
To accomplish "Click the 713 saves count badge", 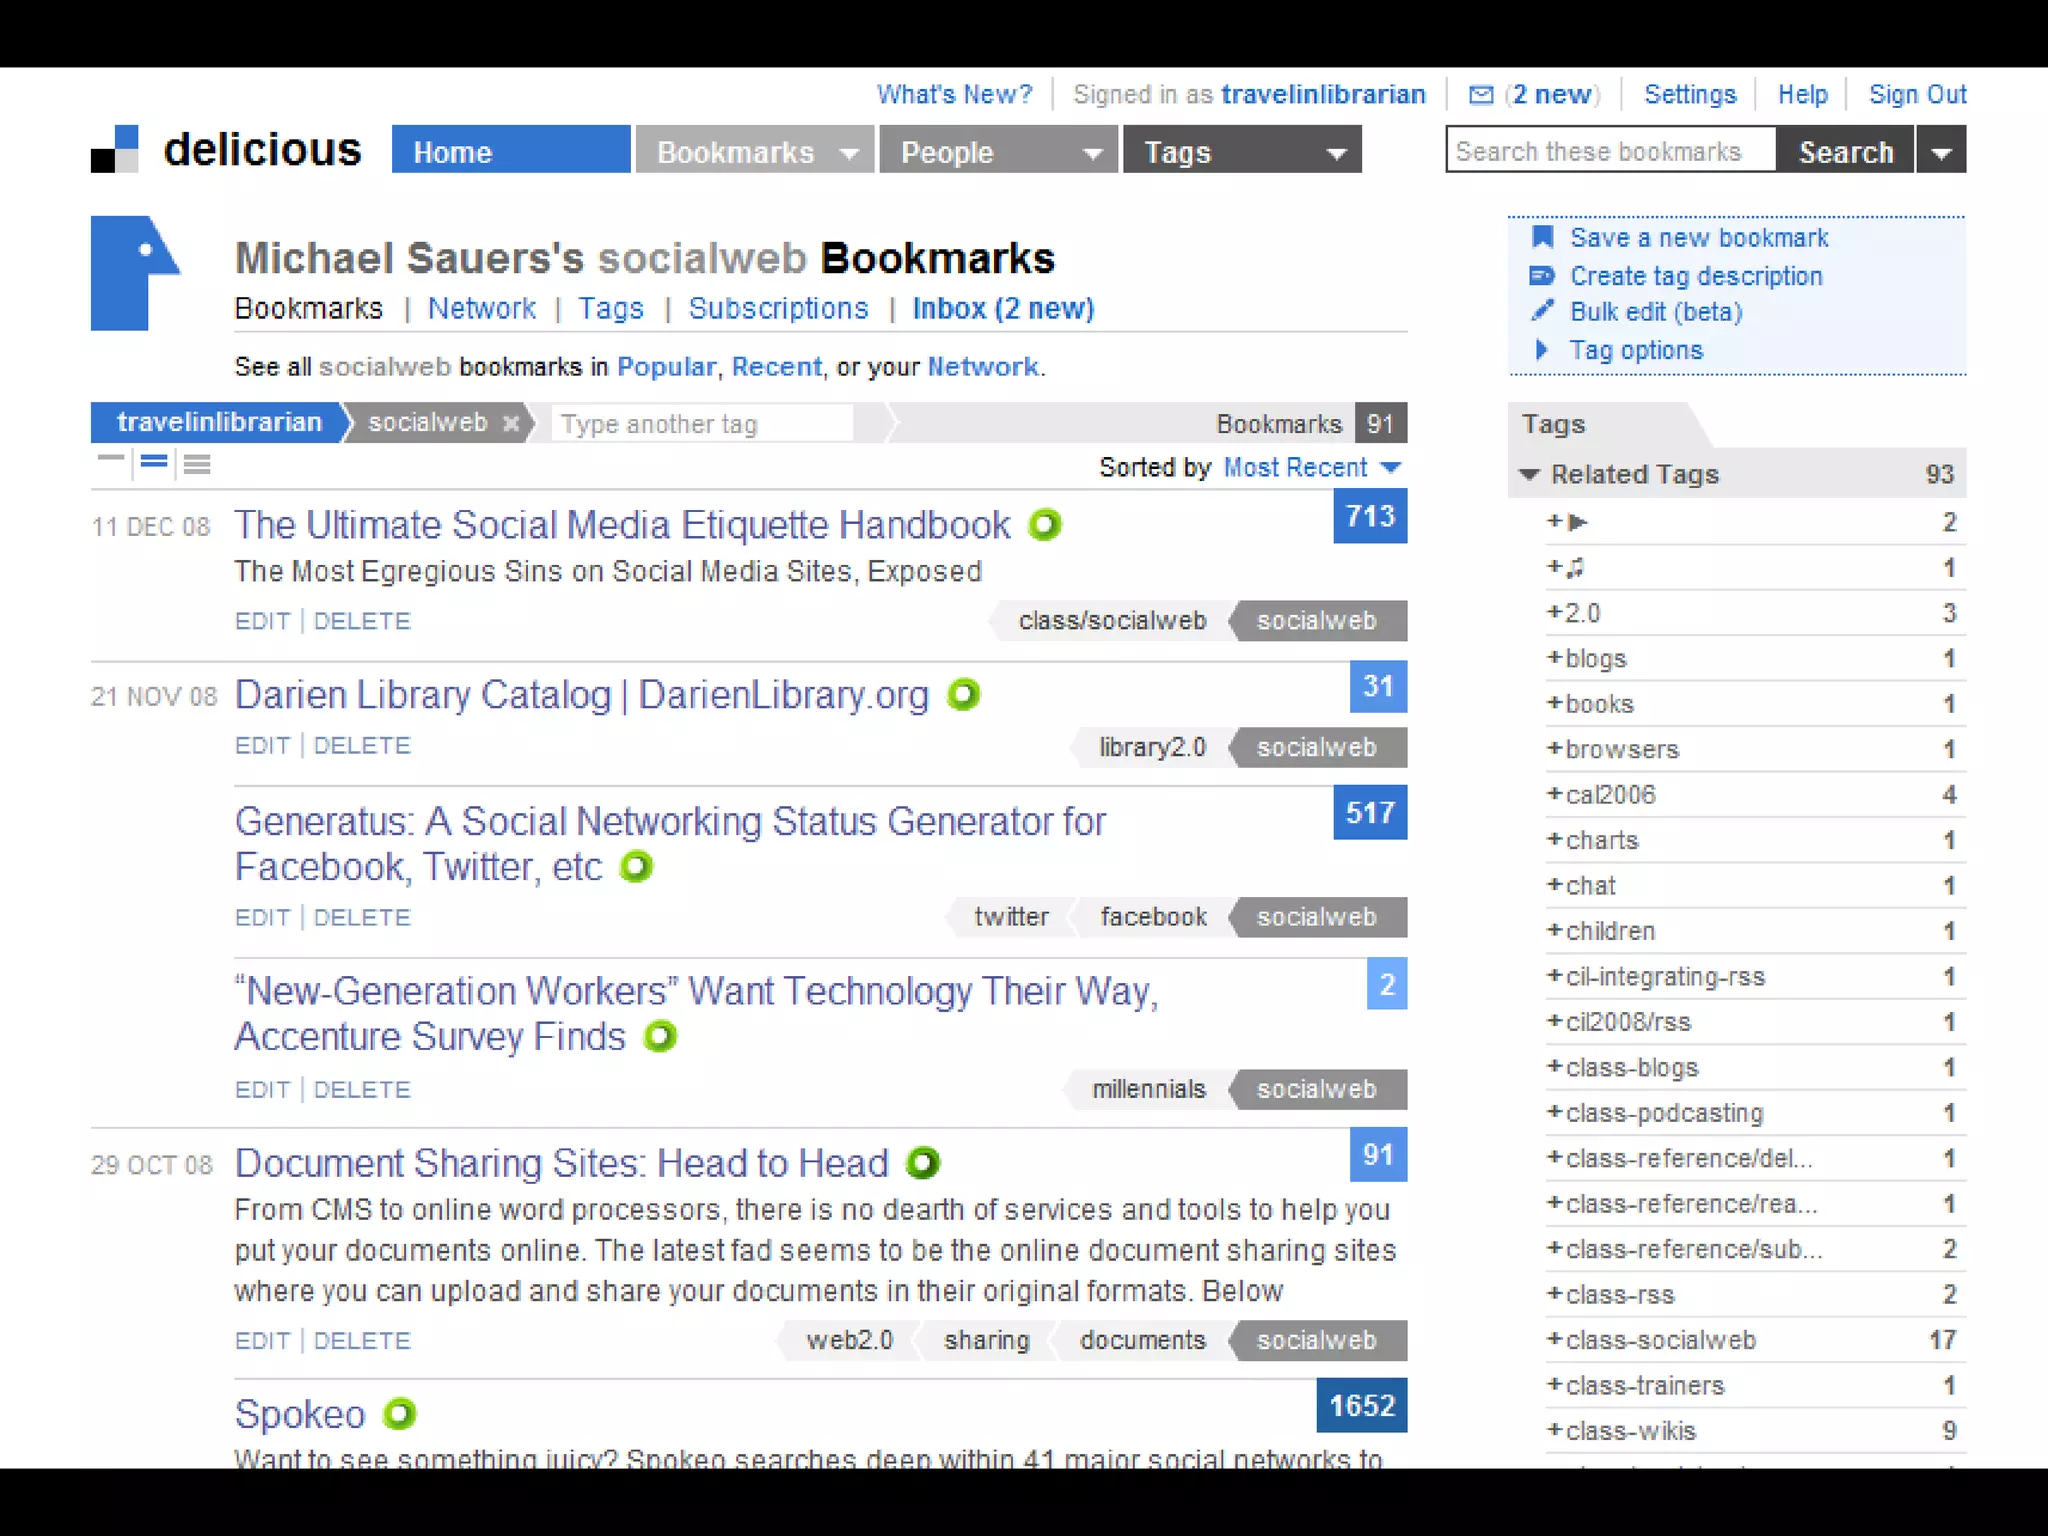I will (1369, 516).
